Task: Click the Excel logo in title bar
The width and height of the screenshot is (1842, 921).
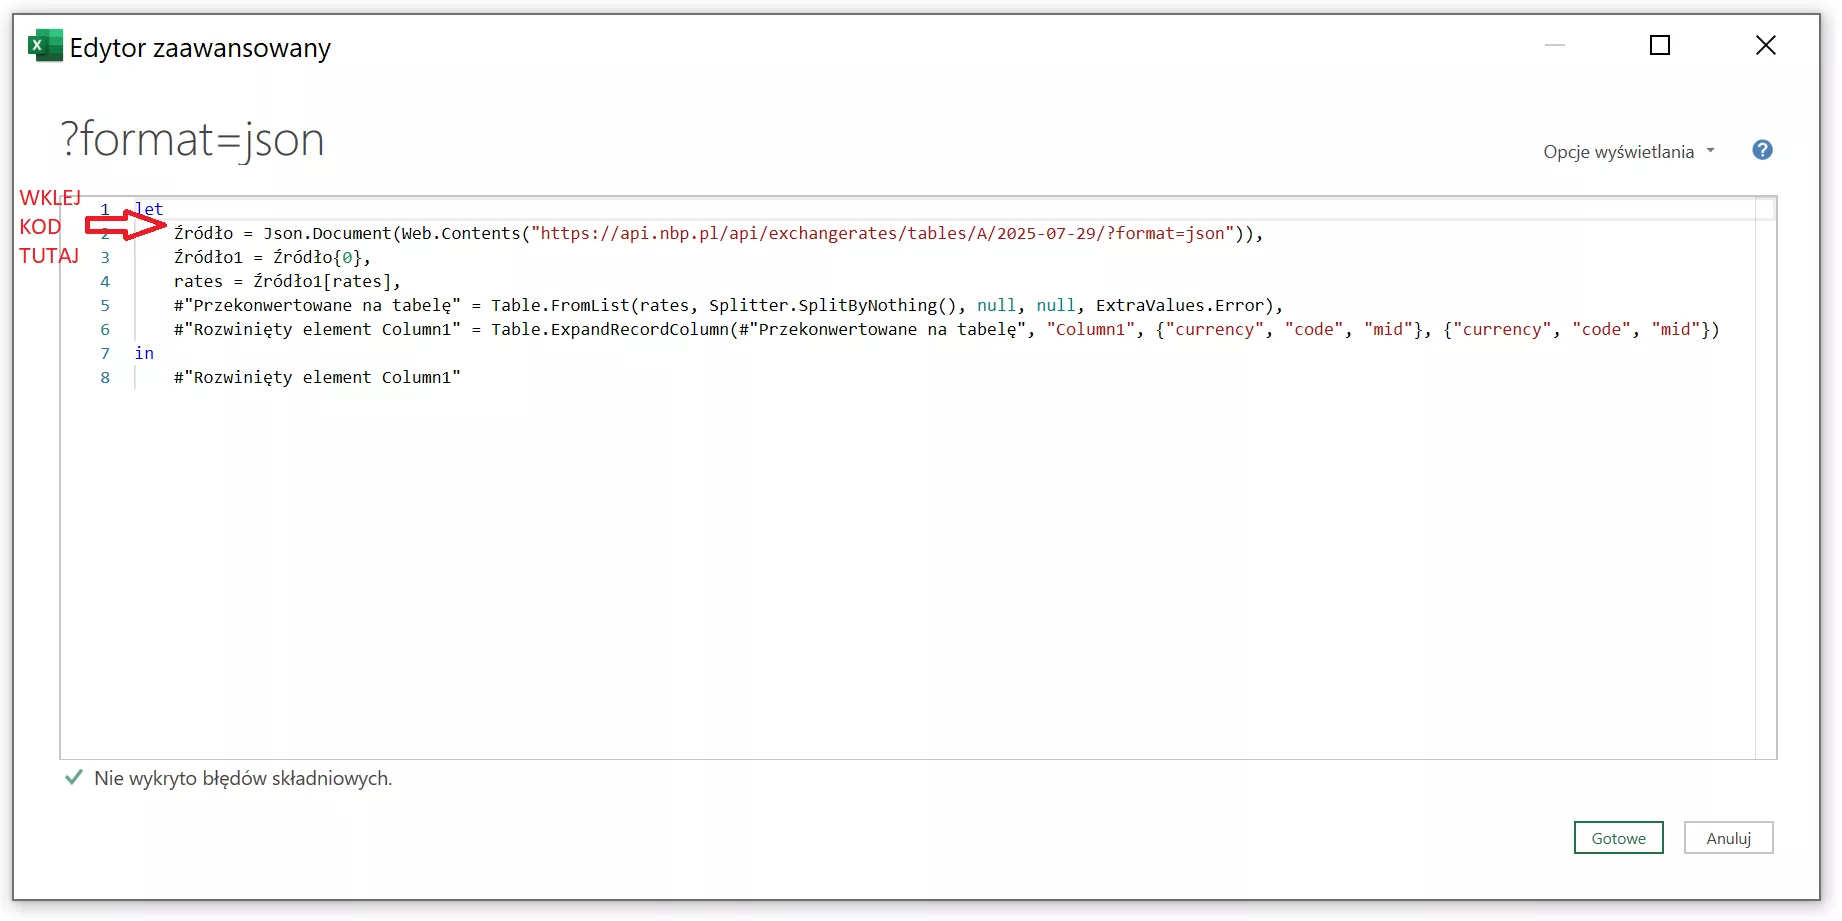Action: 45,46
